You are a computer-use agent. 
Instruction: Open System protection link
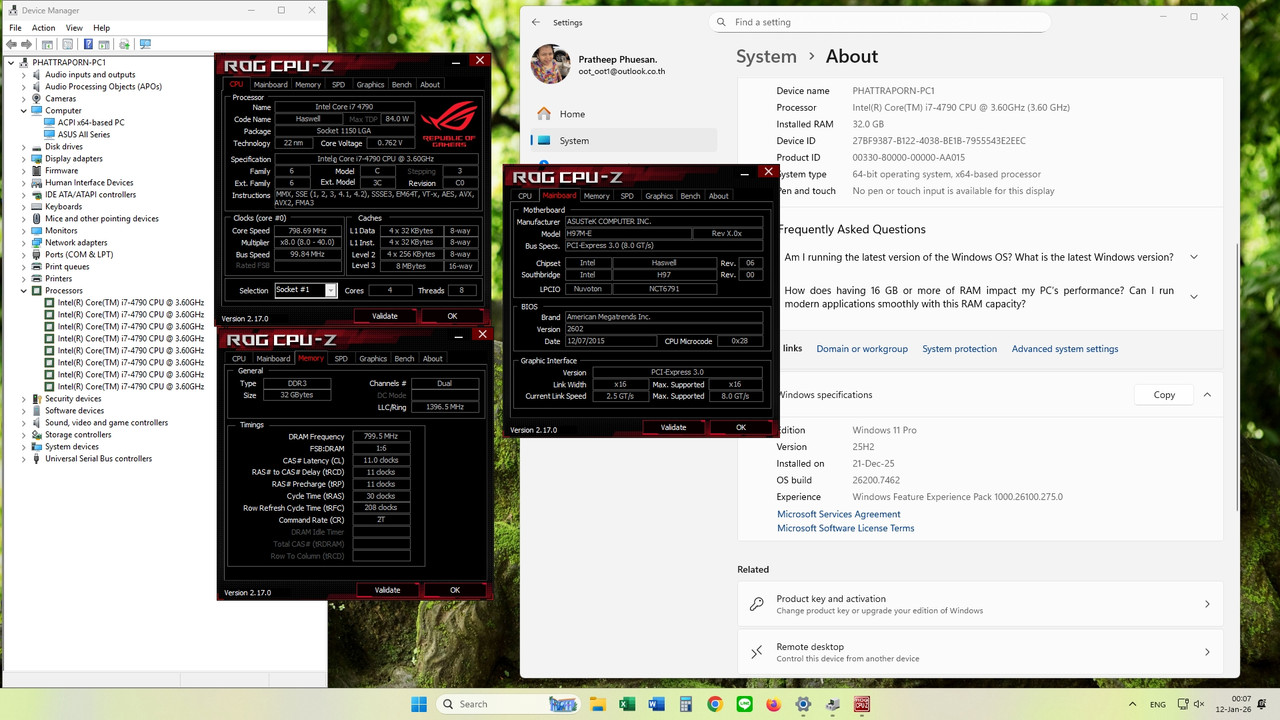pyautogui.click(x=959, y=349)
